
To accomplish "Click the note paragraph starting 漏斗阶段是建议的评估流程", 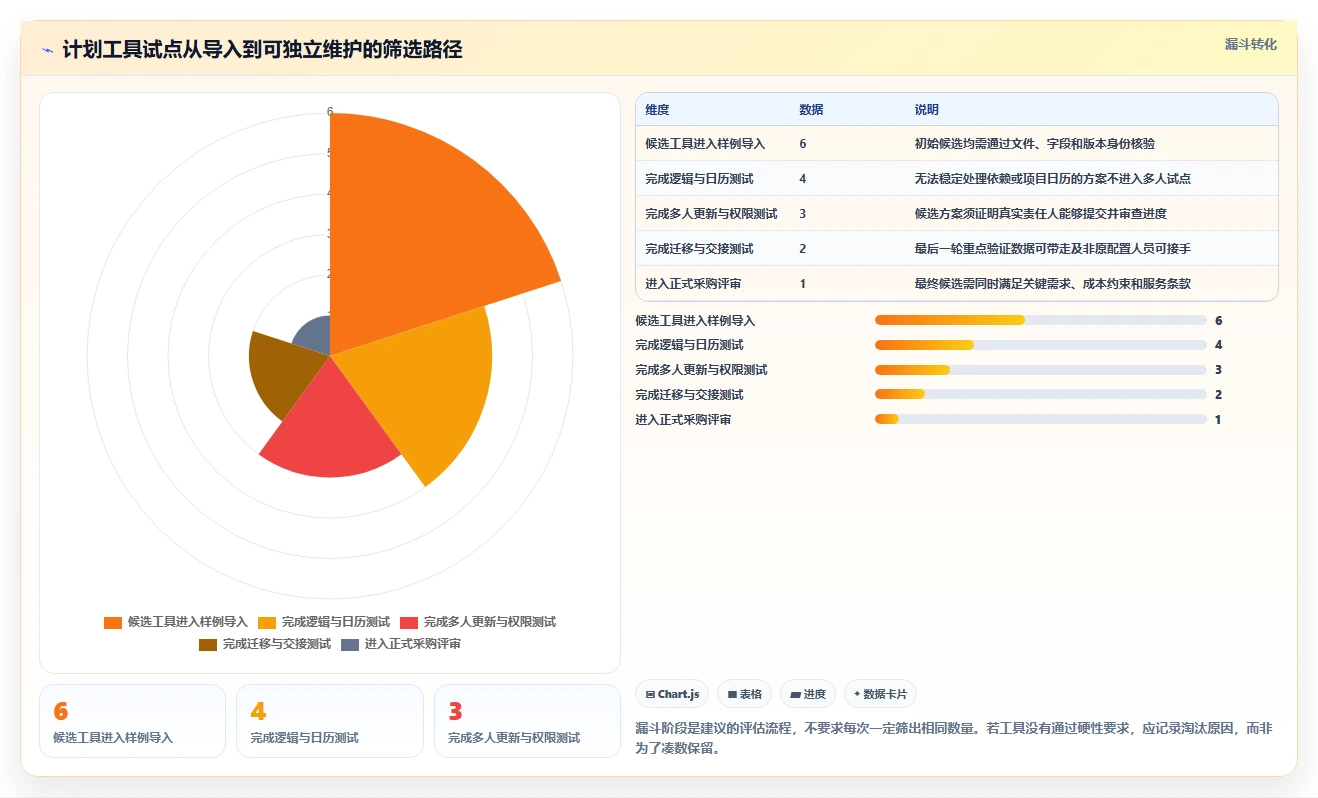I will pos(954,738).
